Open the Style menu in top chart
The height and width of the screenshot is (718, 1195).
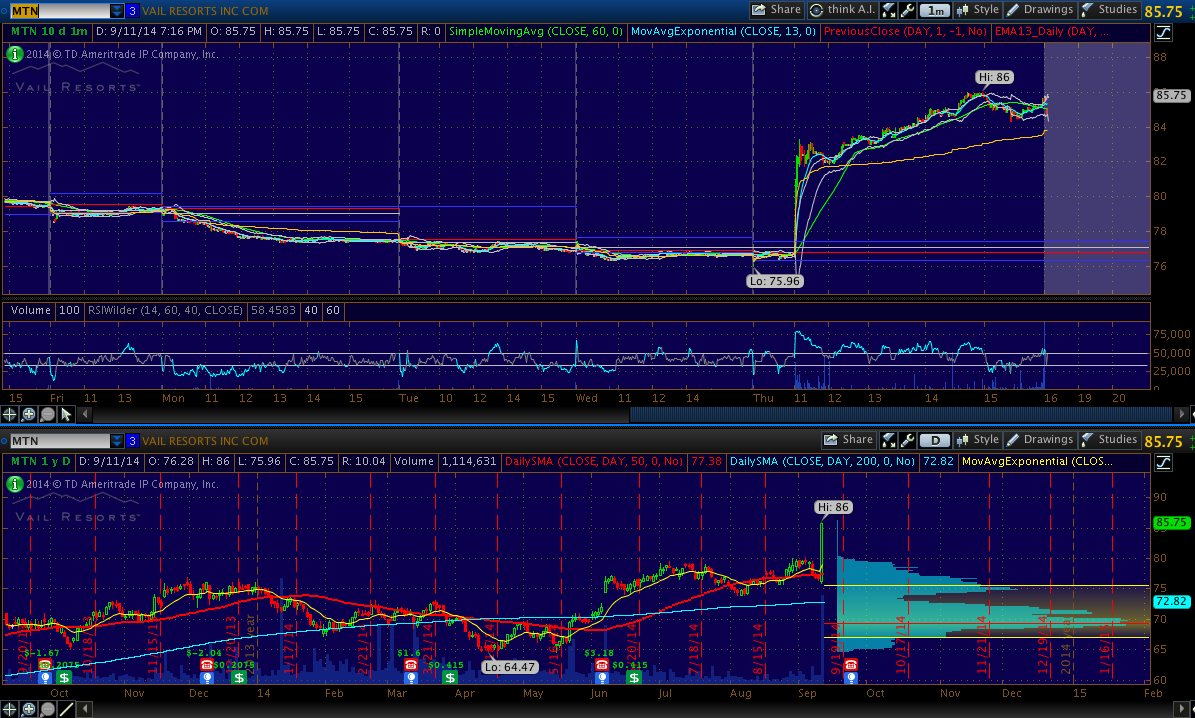click(x=977, y=10)
